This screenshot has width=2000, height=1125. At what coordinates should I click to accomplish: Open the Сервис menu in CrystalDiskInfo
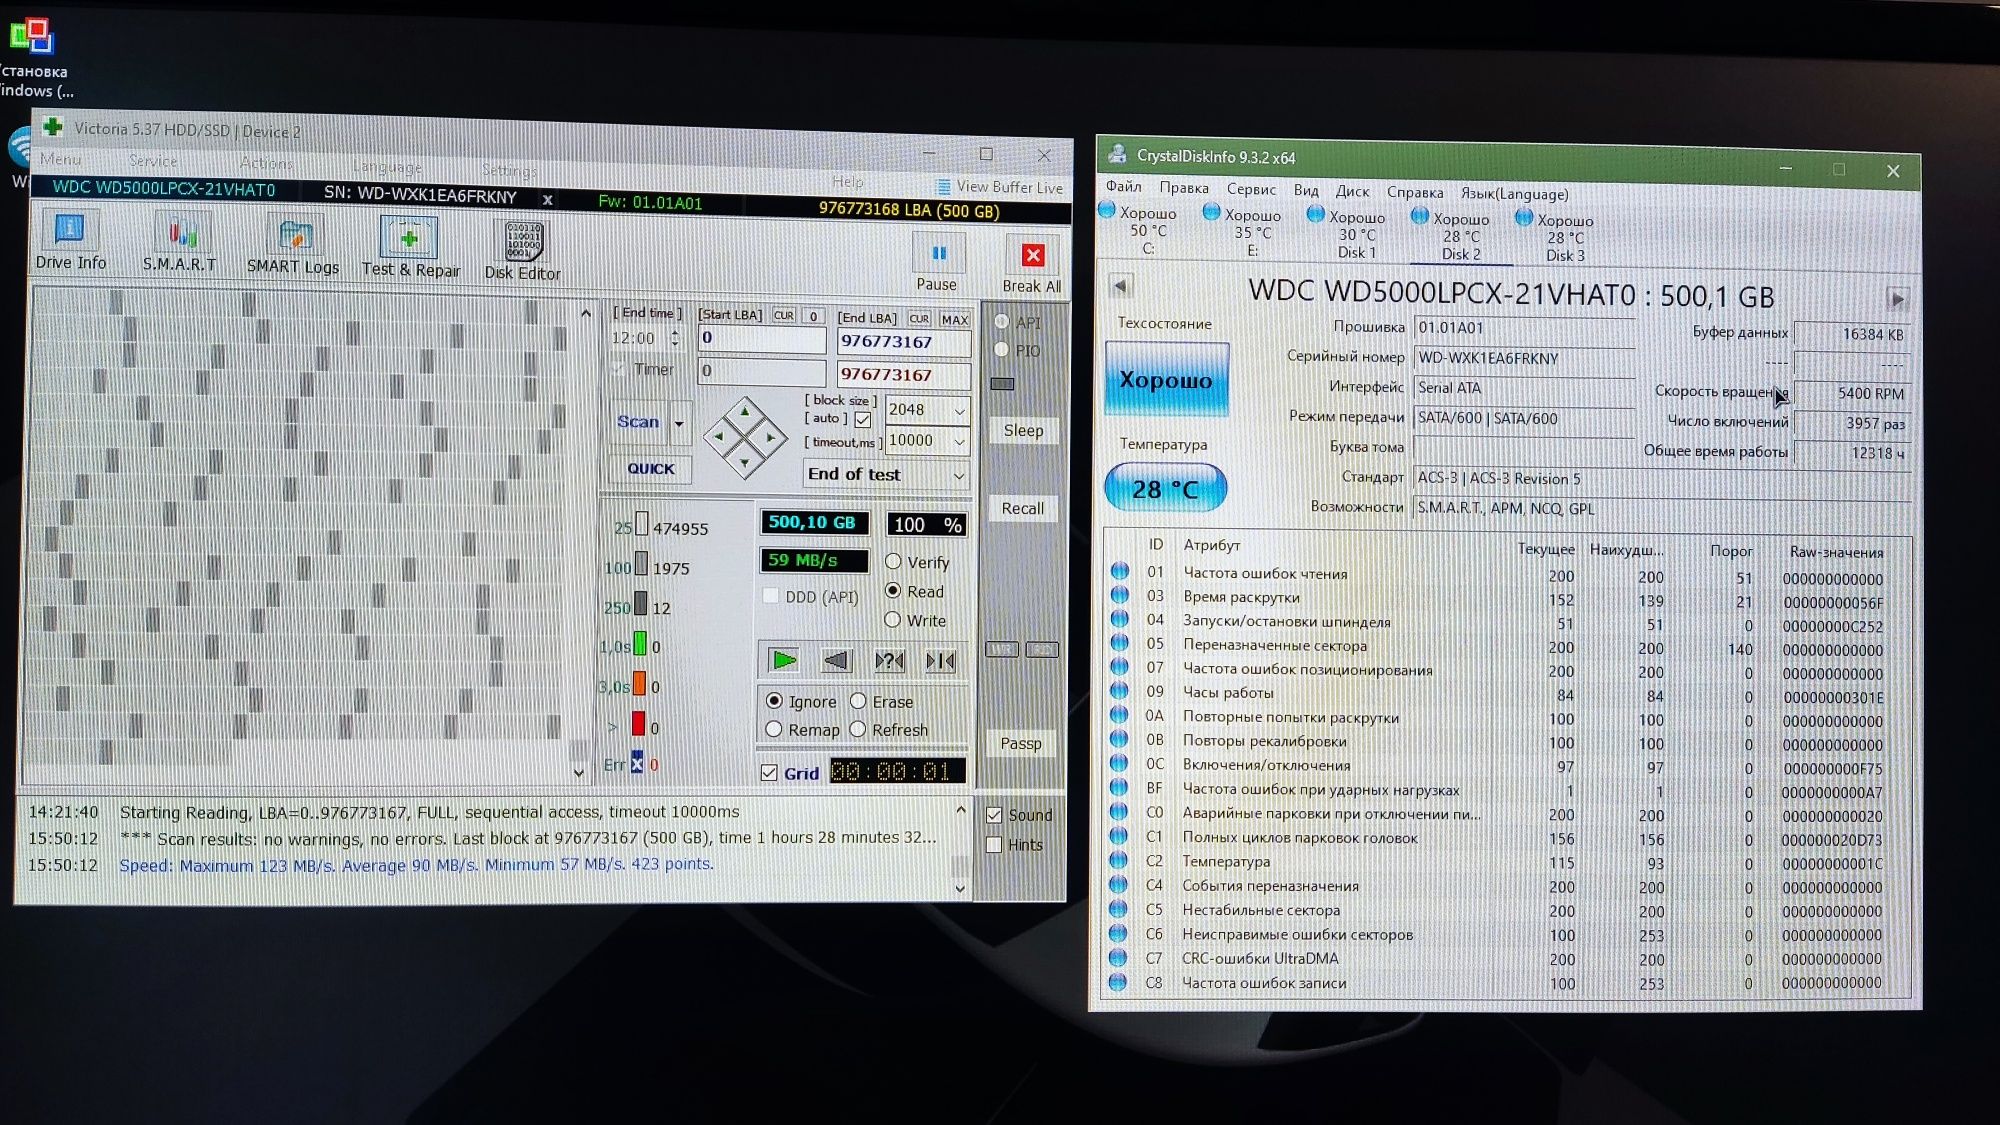1251,189
